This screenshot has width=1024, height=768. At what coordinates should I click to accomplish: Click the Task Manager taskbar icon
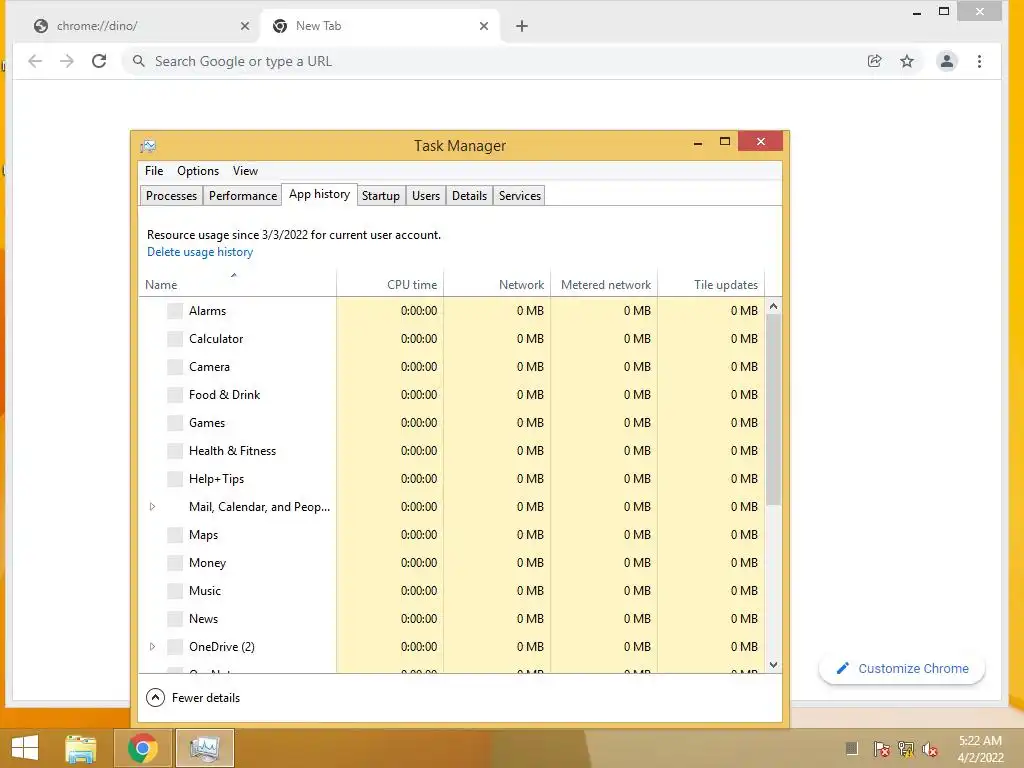[x=204, y=748]
